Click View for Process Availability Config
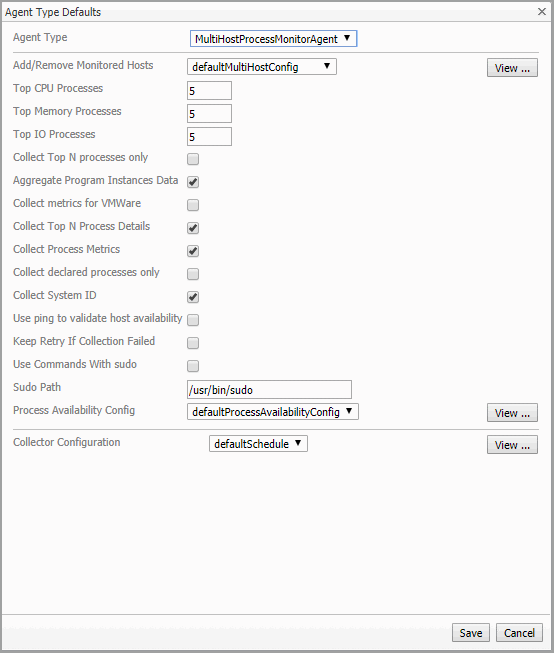554x653 pixels. pos(512,413)
